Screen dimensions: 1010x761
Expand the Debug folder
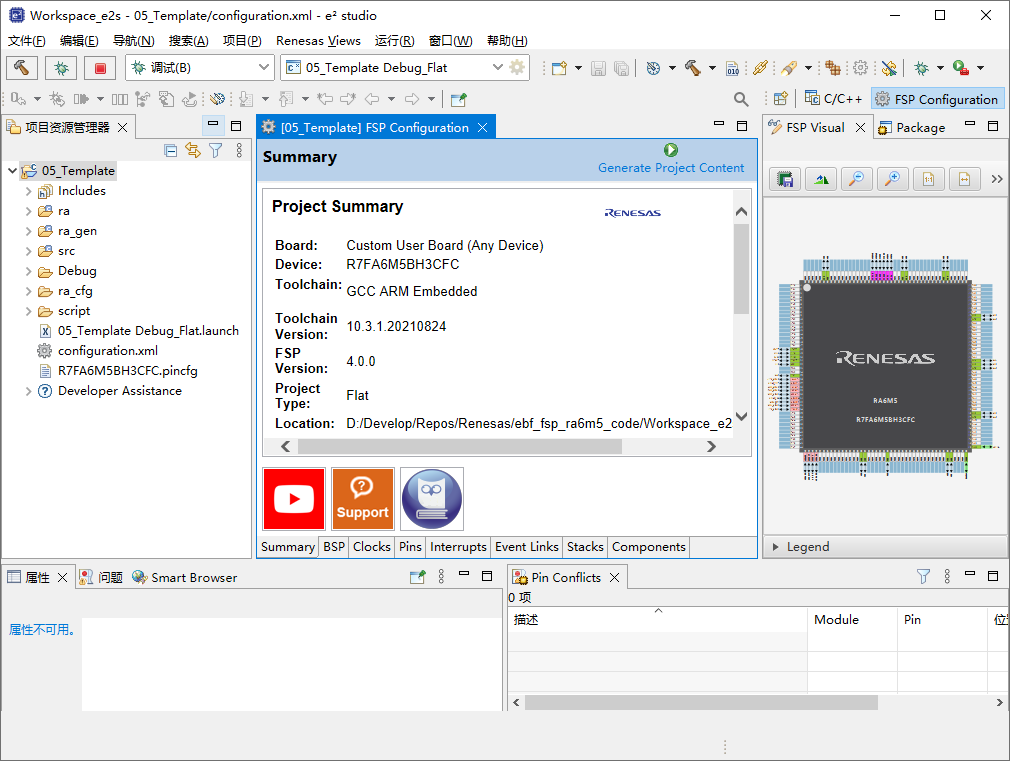(28, 271)
